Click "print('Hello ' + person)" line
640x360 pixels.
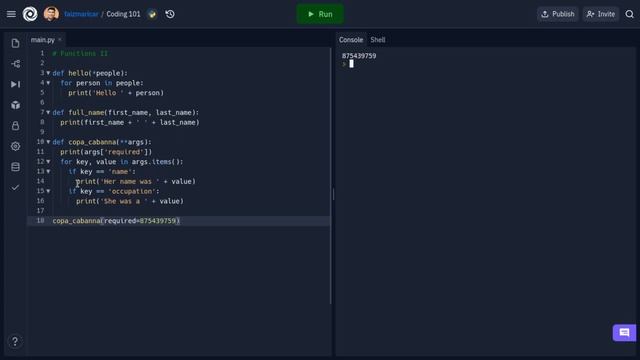[x=116, y=93]
